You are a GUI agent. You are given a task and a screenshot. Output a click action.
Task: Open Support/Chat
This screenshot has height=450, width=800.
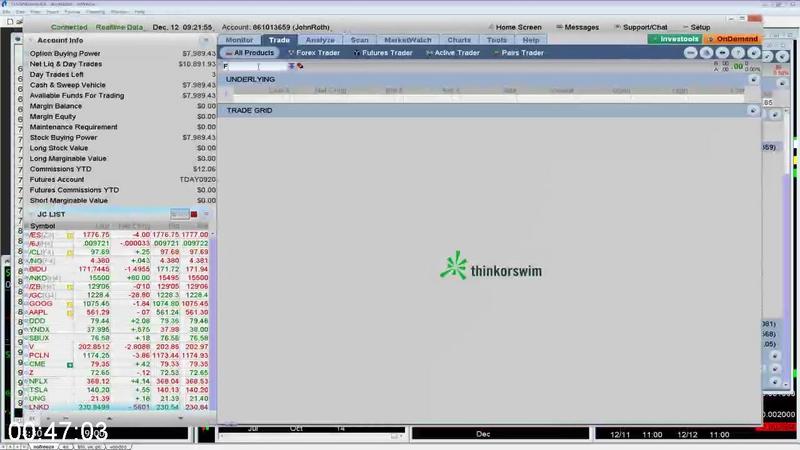click(641, 27)
